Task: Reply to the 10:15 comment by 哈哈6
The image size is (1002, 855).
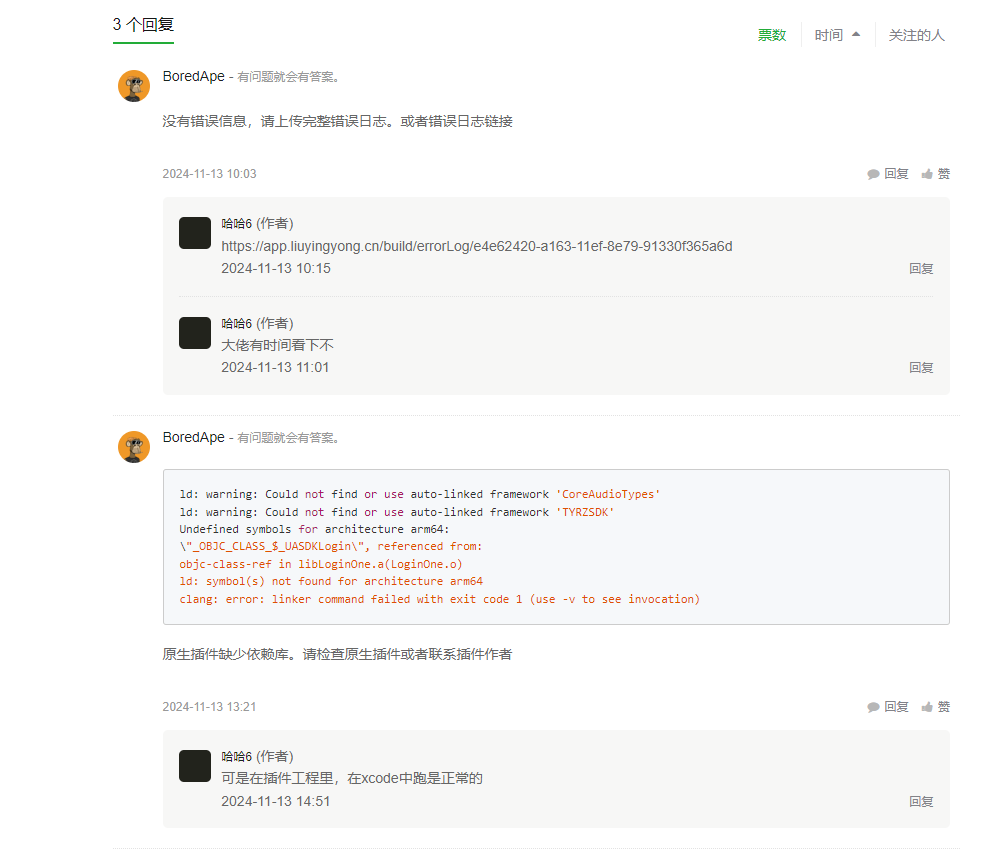Action: (920, 268)
